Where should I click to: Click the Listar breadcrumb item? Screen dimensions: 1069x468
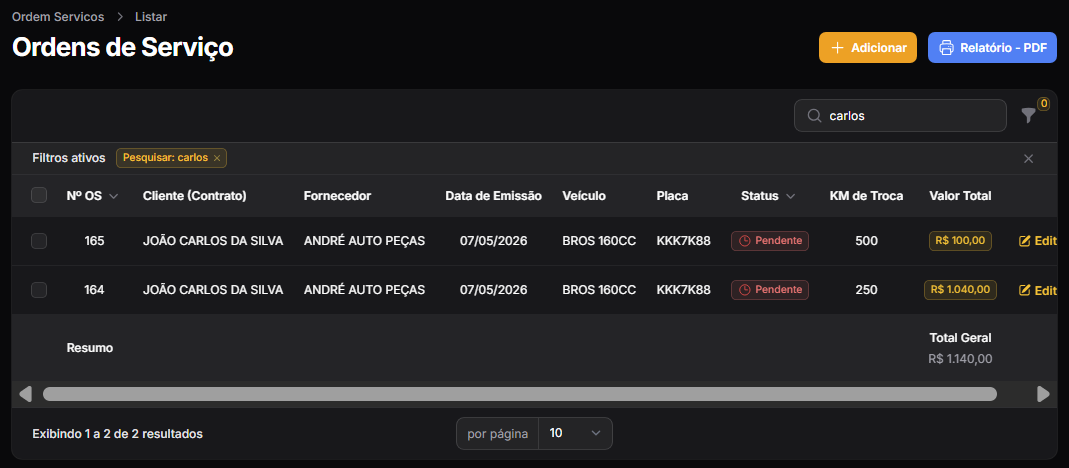151,16
